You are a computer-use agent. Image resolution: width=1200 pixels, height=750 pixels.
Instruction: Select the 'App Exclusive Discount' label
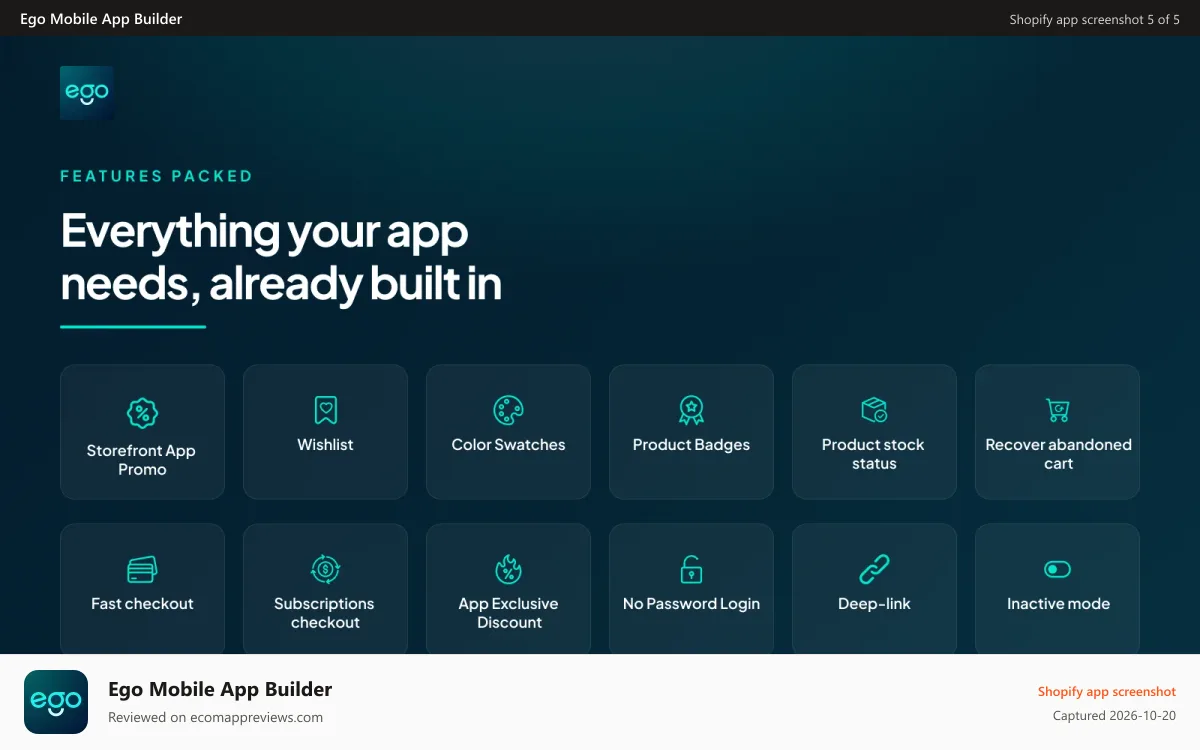point(508,613)
